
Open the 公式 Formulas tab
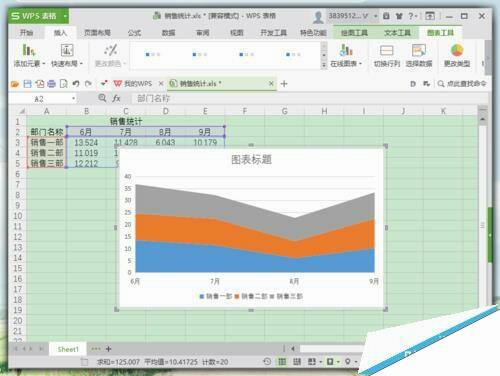point(134,33)
